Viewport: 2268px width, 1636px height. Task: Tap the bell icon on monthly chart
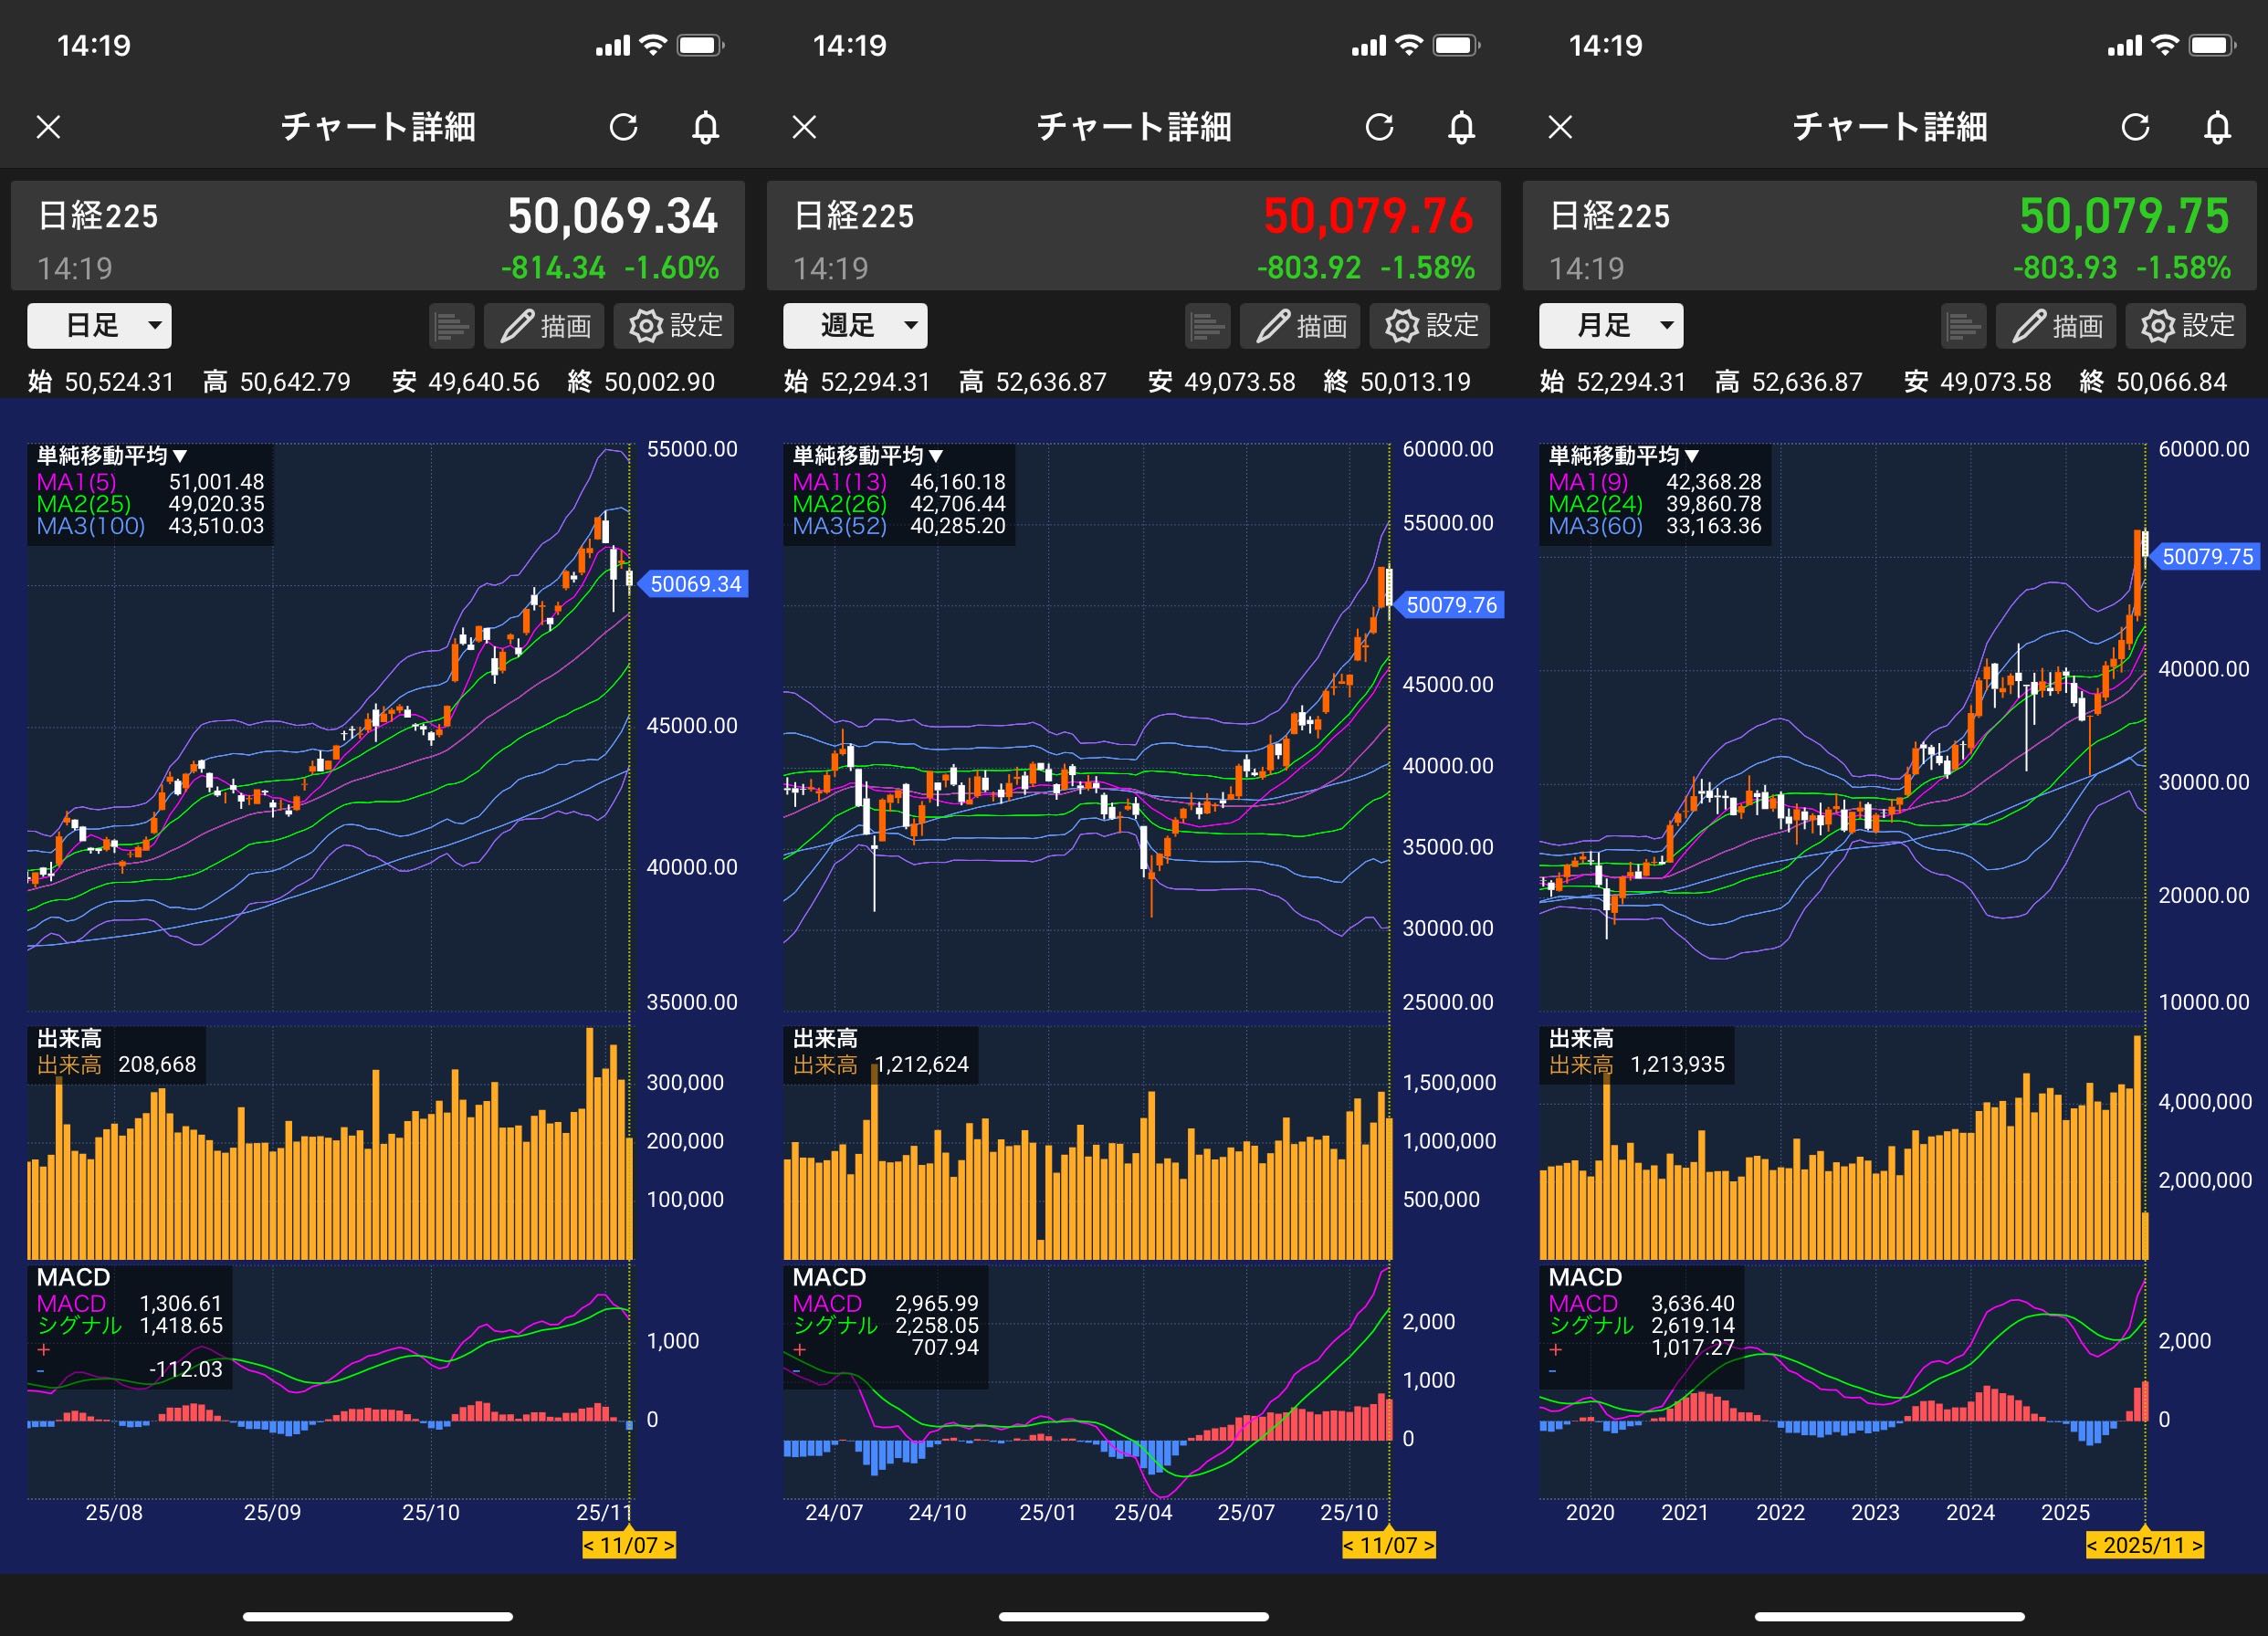click(x=2217, y=127)
